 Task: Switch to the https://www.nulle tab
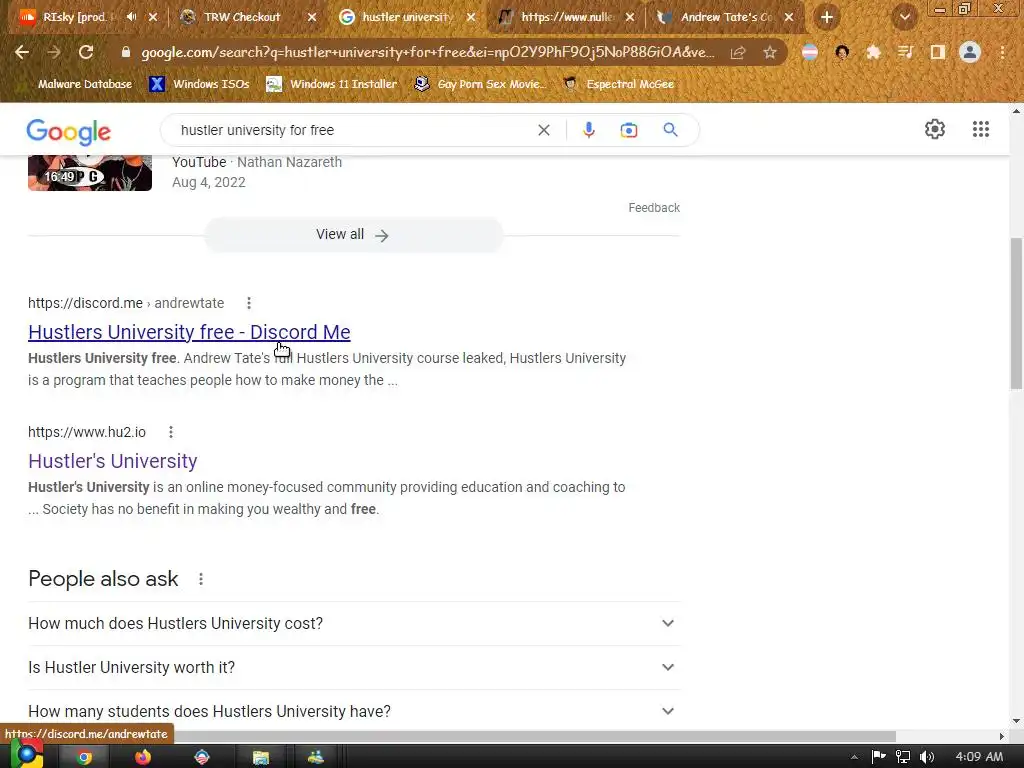tap(567, 17)
